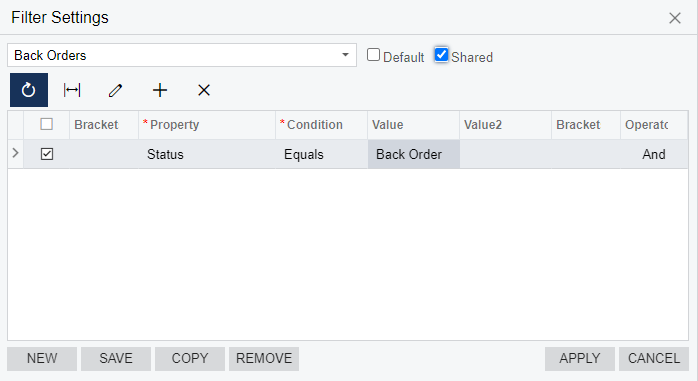The height and width of the screenshot is (381, 698).
Task: Close the Filter Settings dialog
Action: point(675,18)
